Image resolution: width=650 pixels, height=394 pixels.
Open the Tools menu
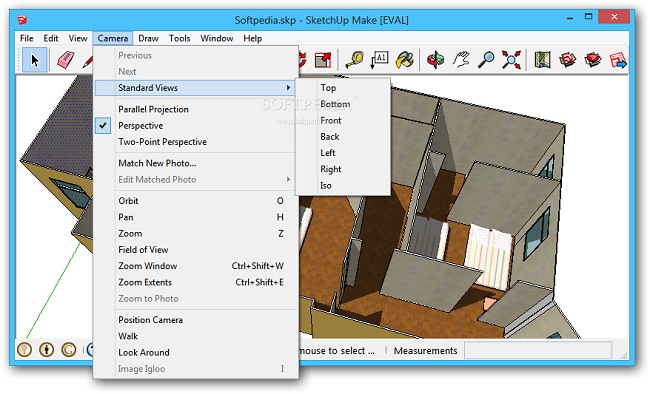(x=179, y=38)
